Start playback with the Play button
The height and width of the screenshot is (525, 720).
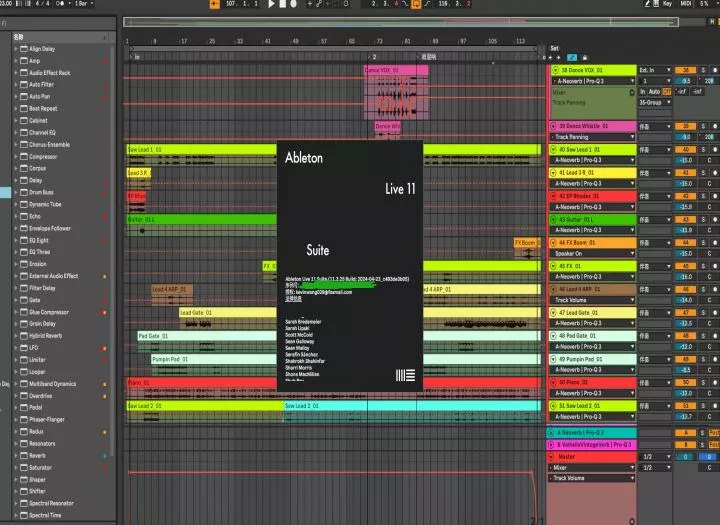tap(271, 4)
